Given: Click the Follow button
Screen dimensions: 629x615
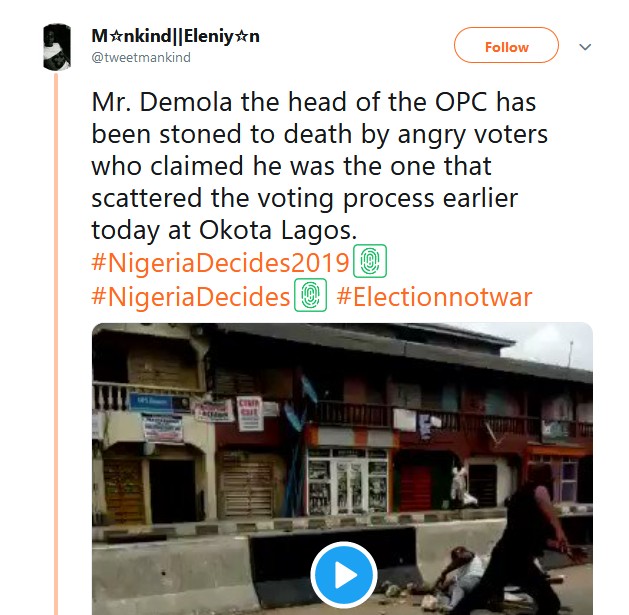Looking at the screenshot, I should click(x=506, y=47).
